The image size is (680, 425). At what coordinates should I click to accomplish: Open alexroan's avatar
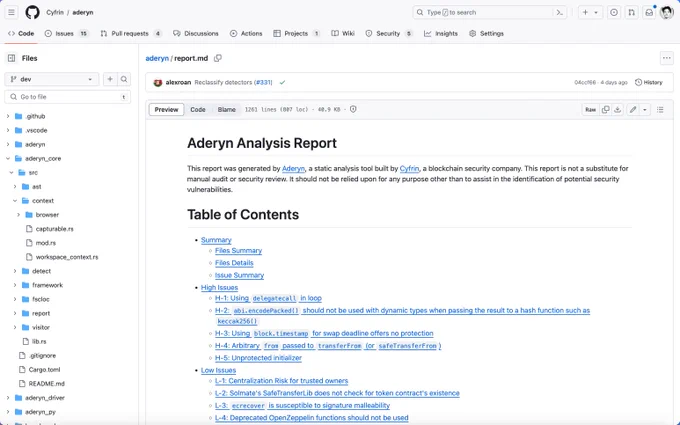(158, 82)
